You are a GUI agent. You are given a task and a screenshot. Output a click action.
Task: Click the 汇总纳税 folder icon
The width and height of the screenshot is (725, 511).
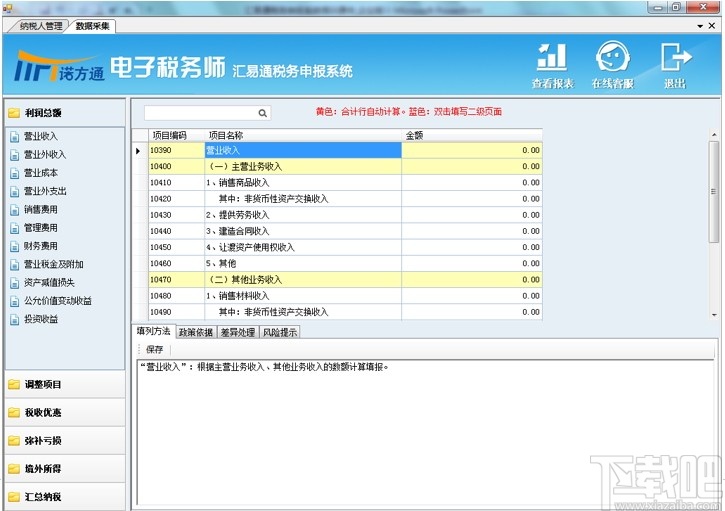(x=14, y=497)
